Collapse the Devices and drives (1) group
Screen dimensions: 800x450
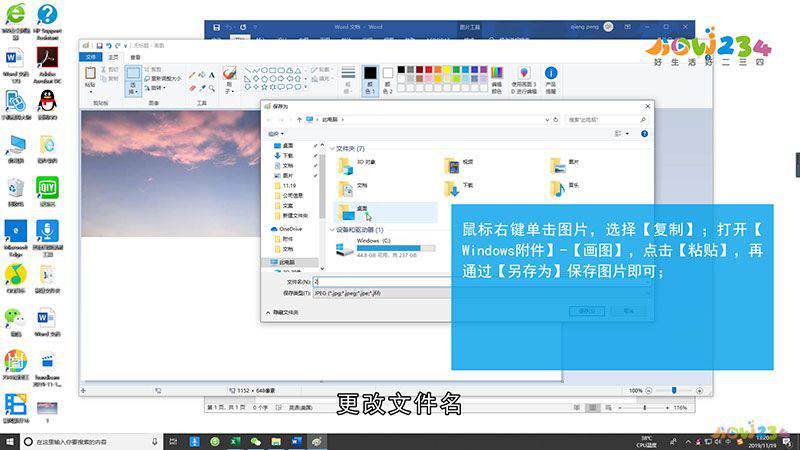(332, 230)
